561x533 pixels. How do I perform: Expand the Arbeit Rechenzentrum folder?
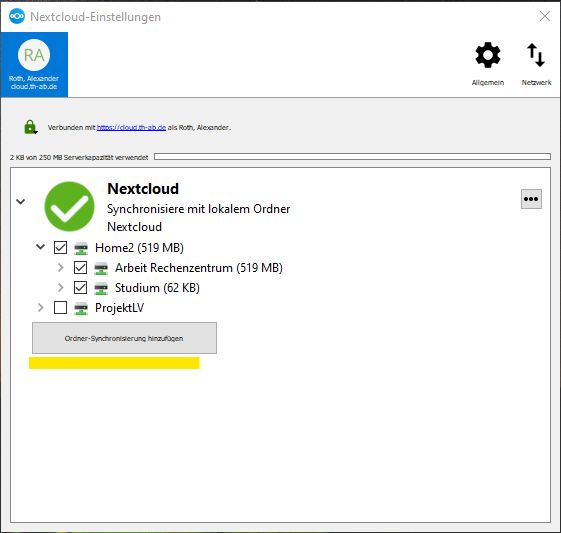click(x=60, y=268)
